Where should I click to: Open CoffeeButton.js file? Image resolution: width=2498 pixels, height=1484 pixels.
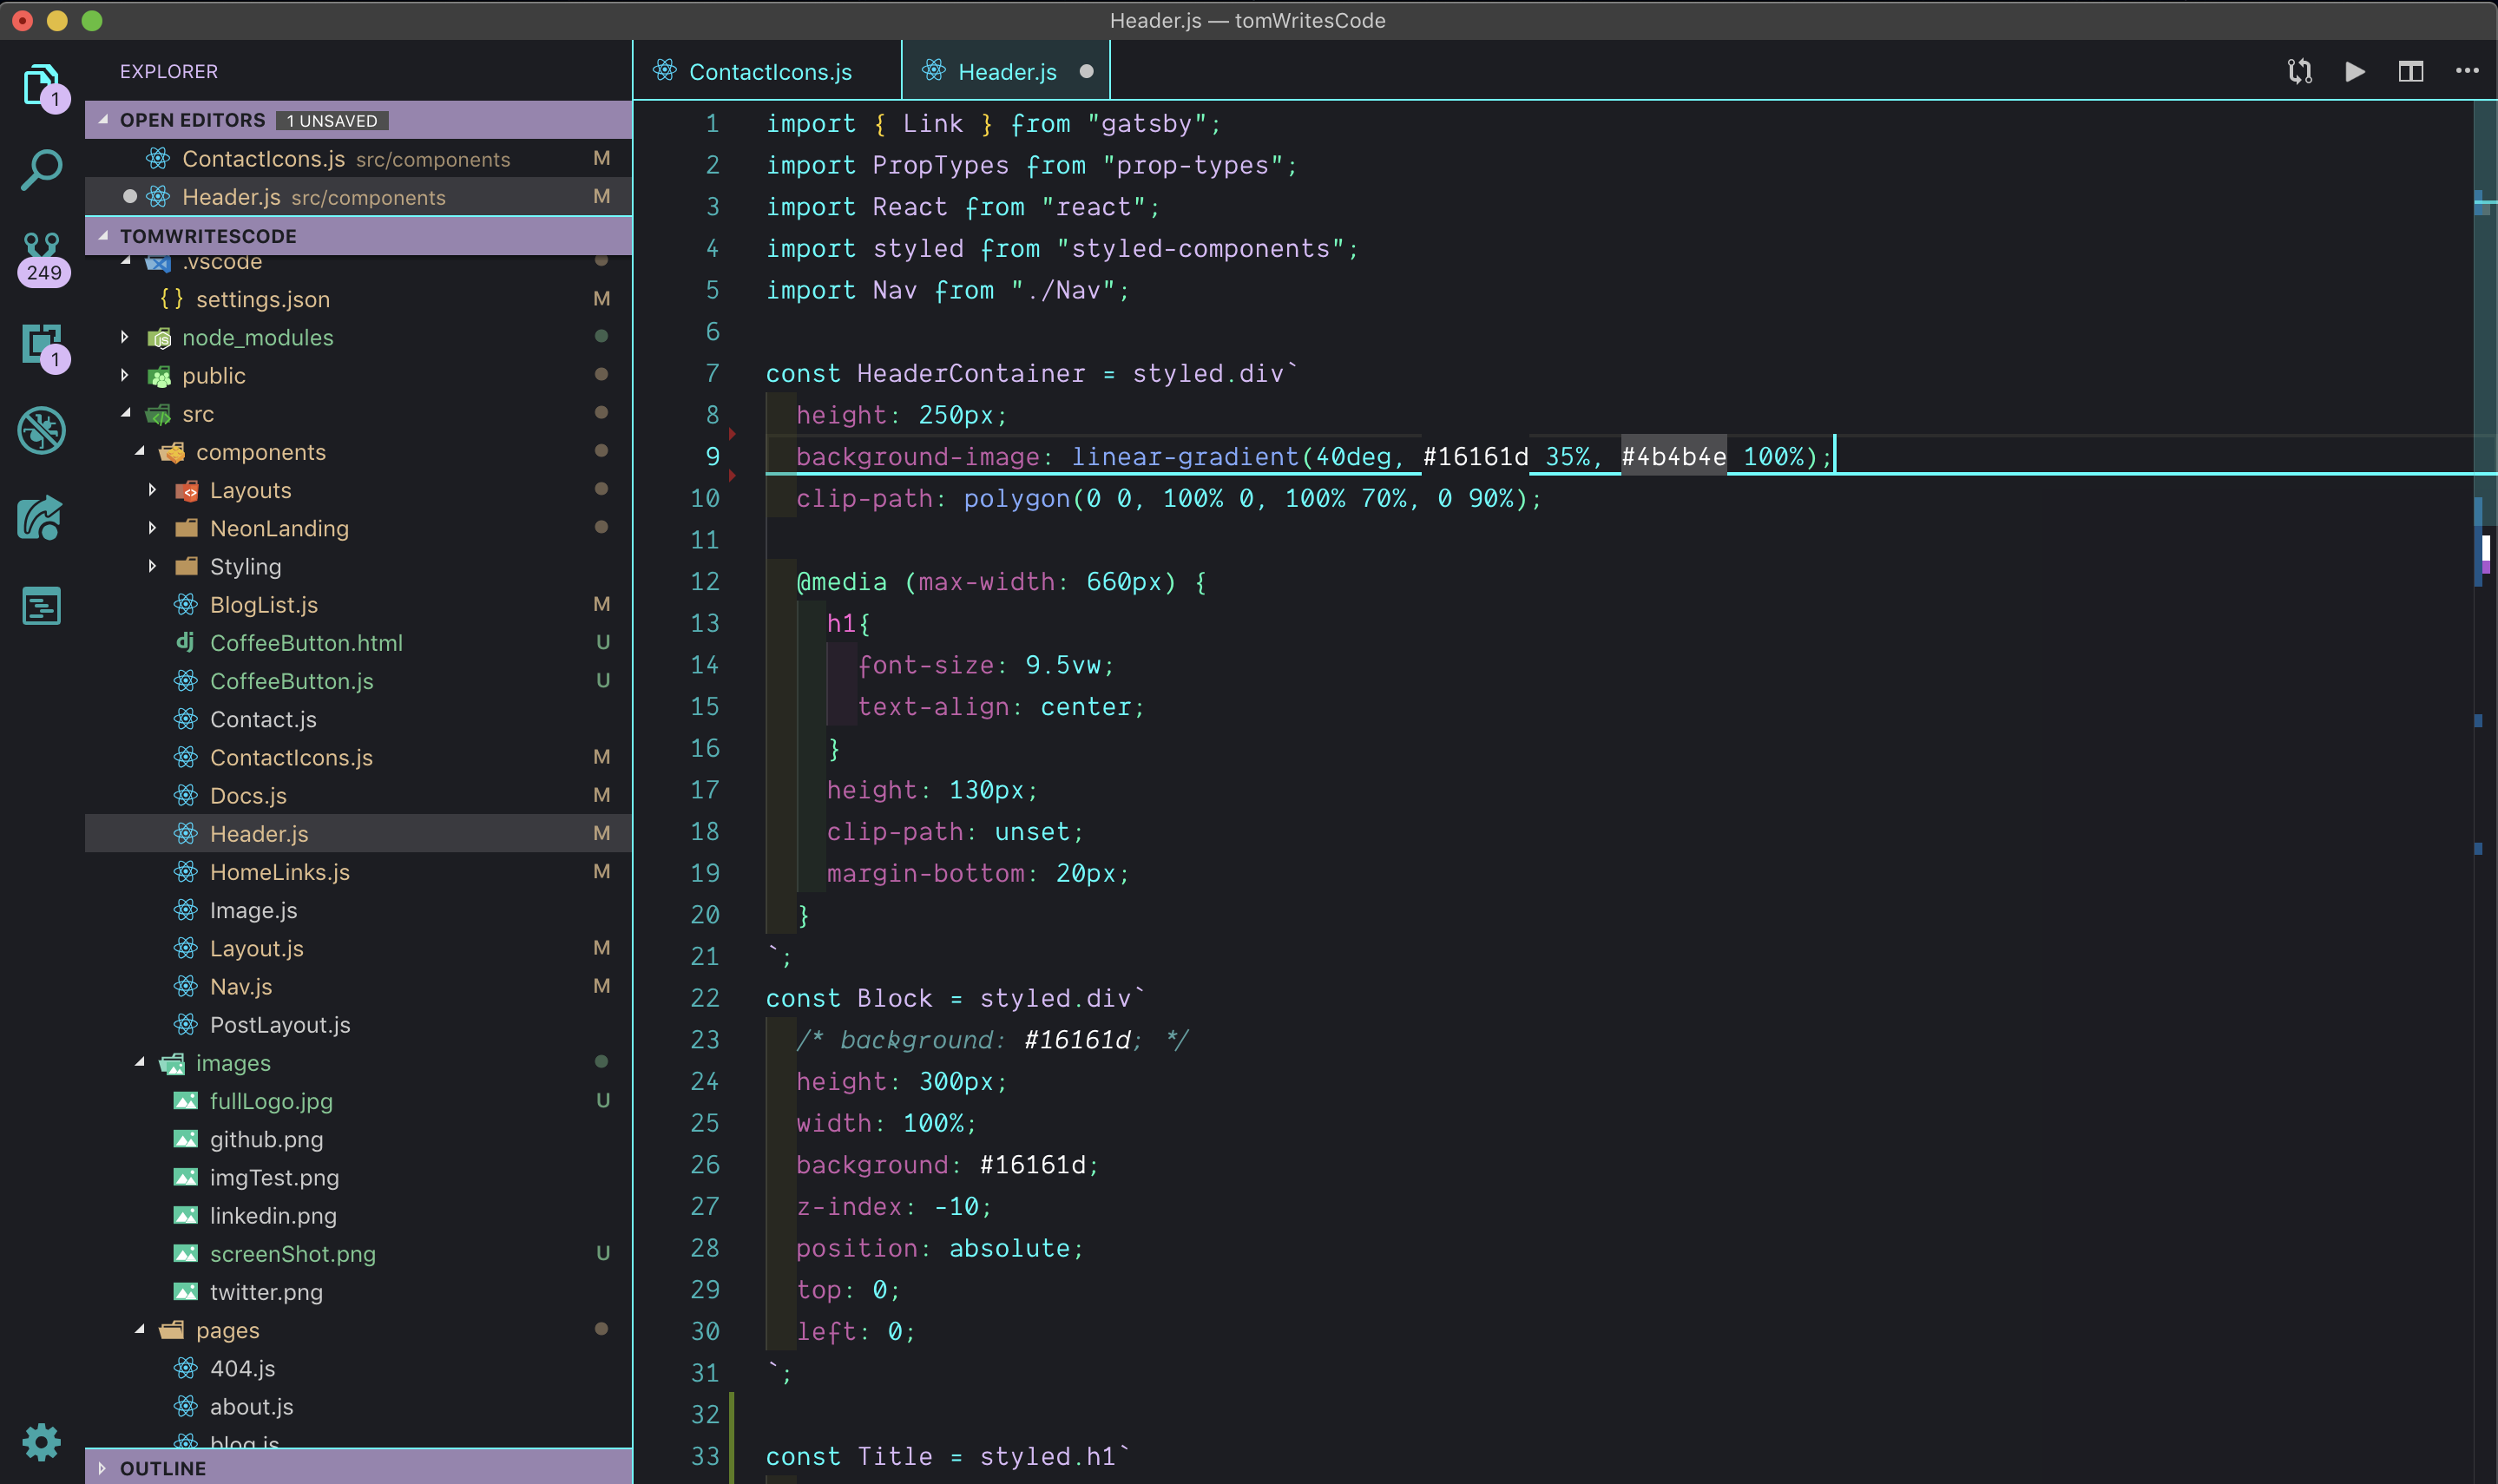[x=358, y=680]
